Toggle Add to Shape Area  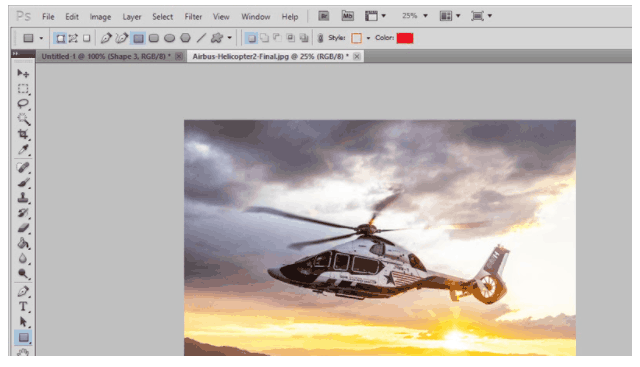tap(264, 38)
